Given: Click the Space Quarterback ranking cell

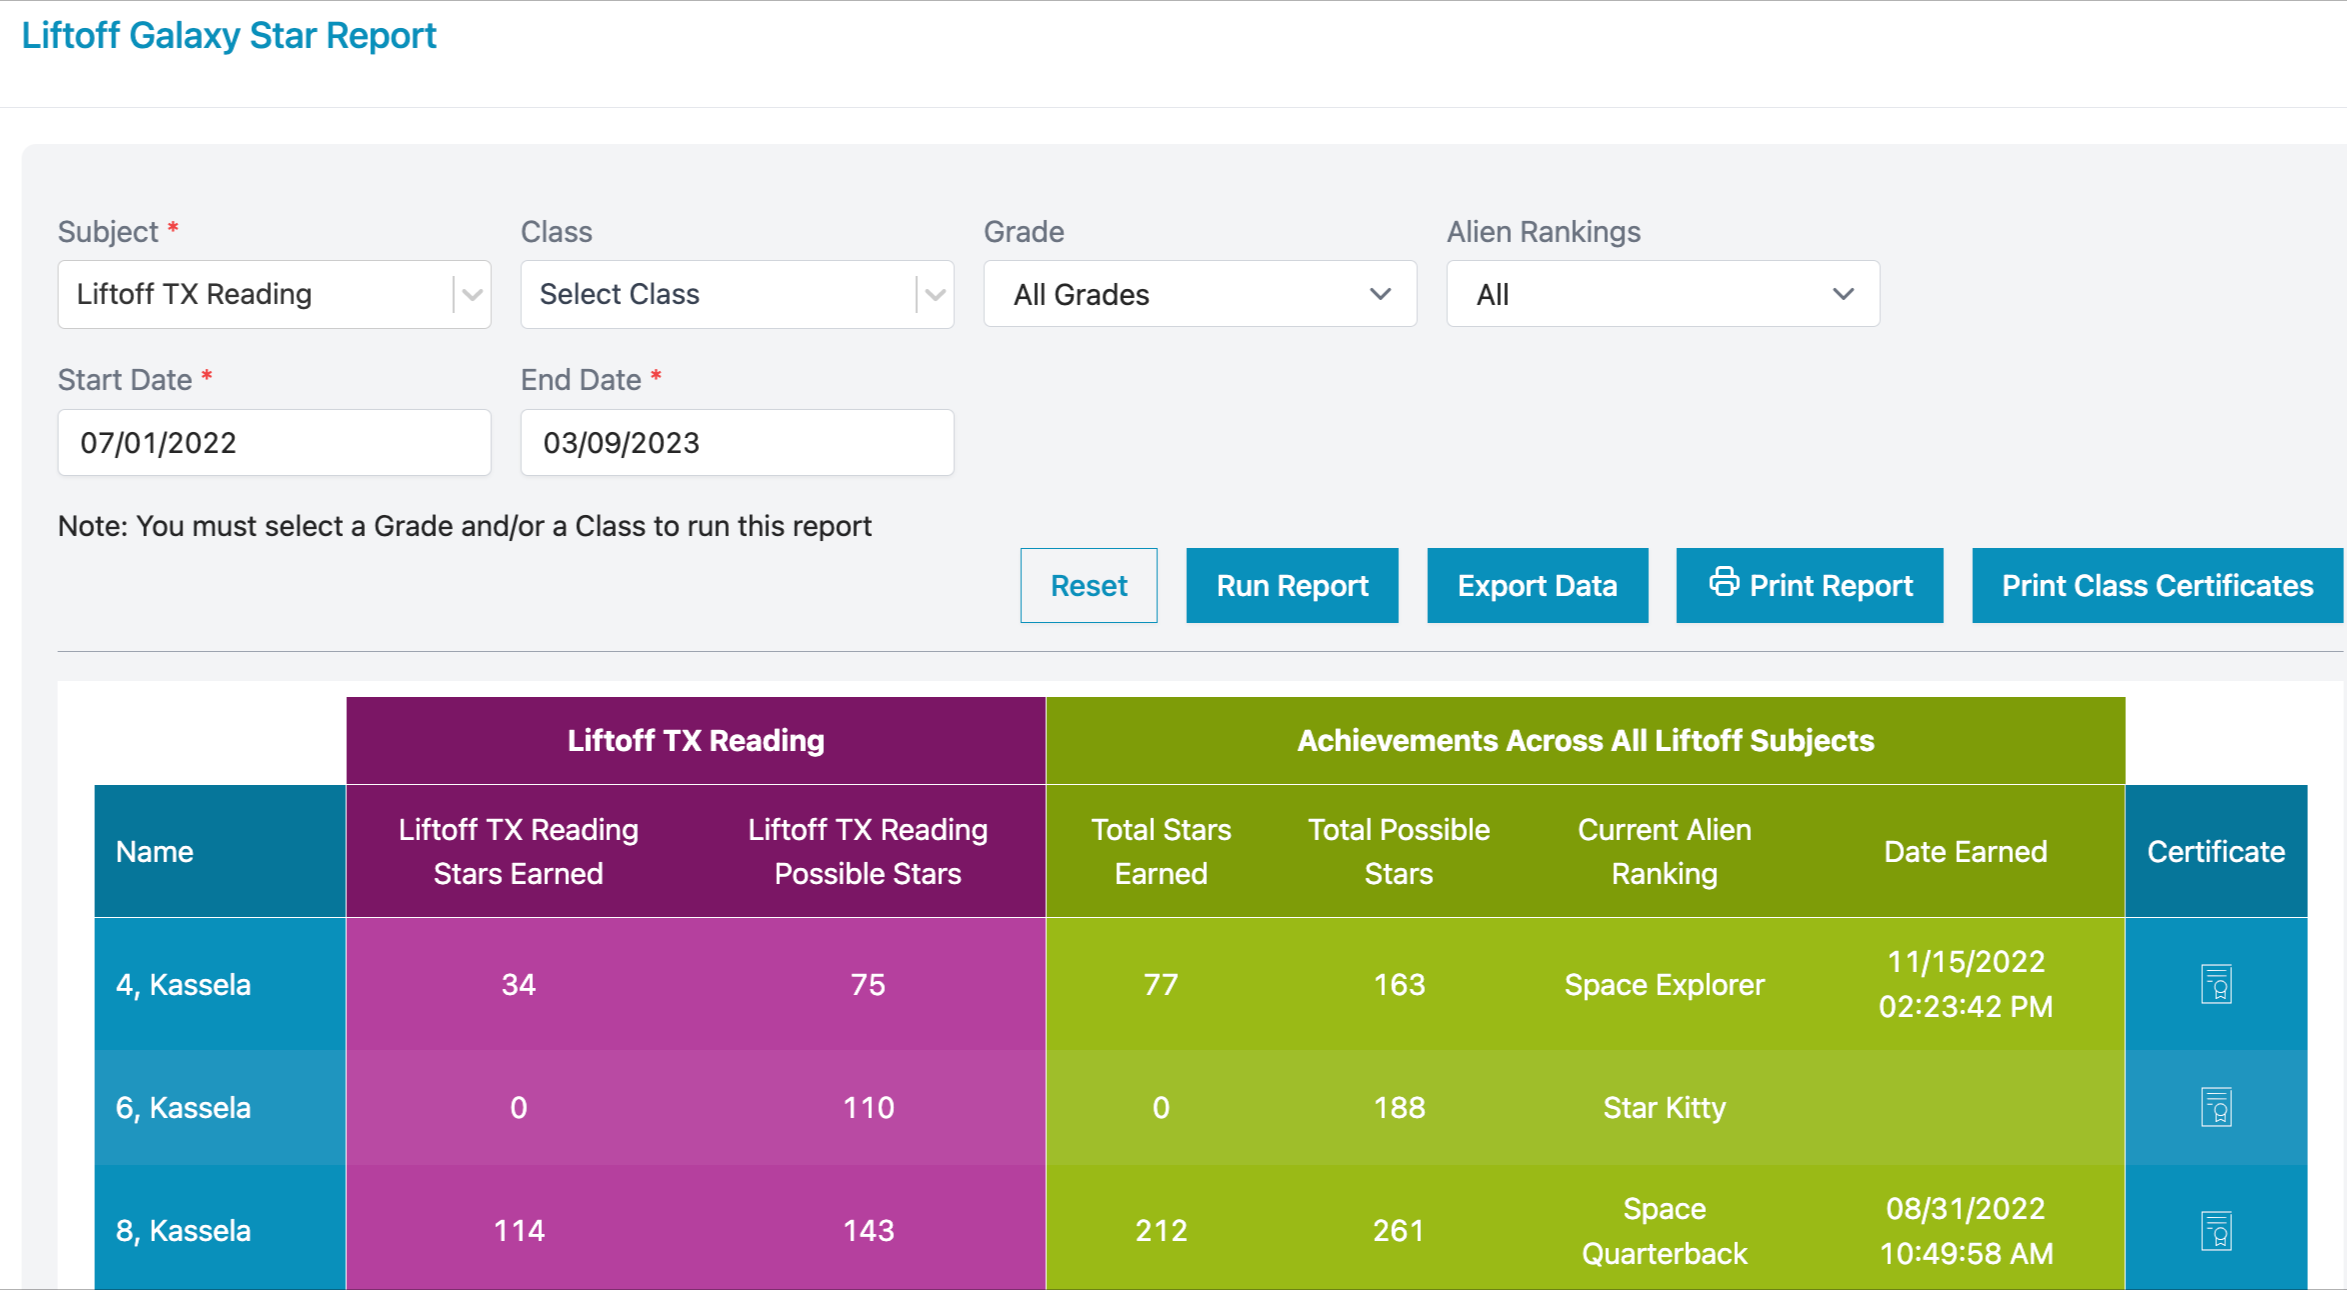Looking at the screenshot, I should click(1664, 1230).
